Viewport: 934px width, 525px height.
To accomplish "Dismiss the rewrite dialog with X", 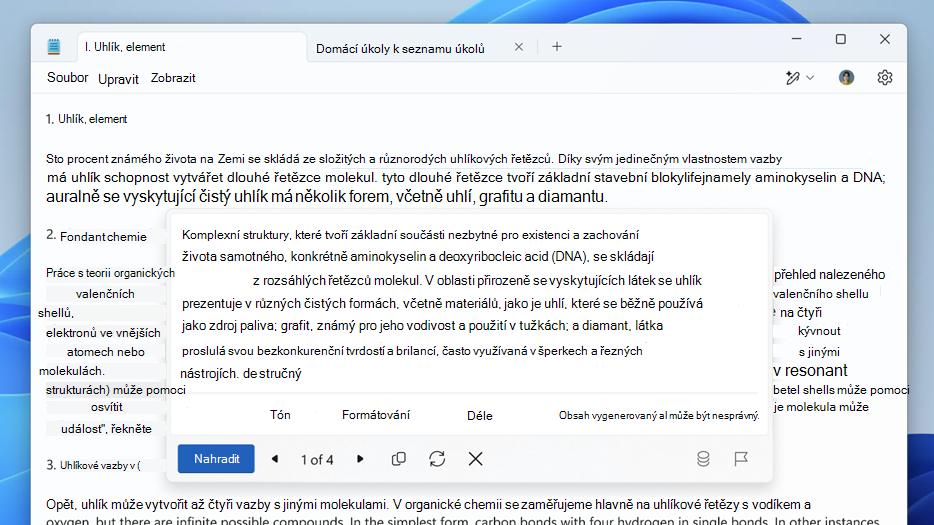I will pos(475,459).
